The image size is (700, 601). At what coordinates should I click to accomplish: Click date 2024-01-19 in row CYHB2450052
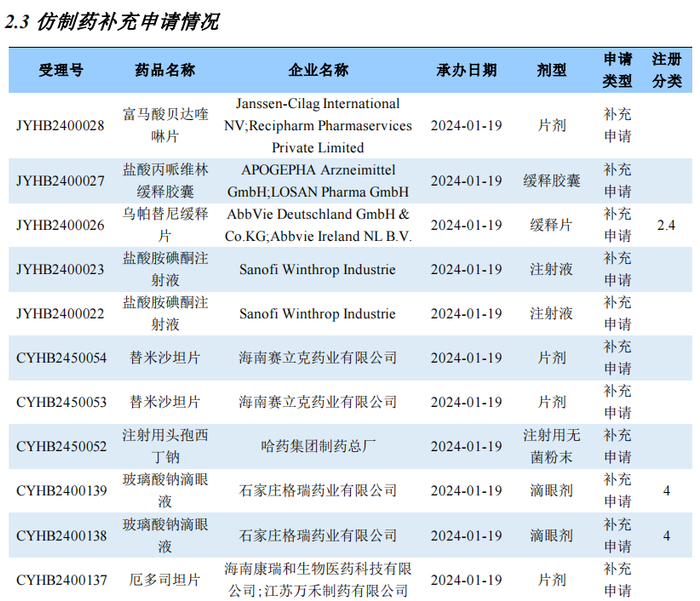point(467,446)
